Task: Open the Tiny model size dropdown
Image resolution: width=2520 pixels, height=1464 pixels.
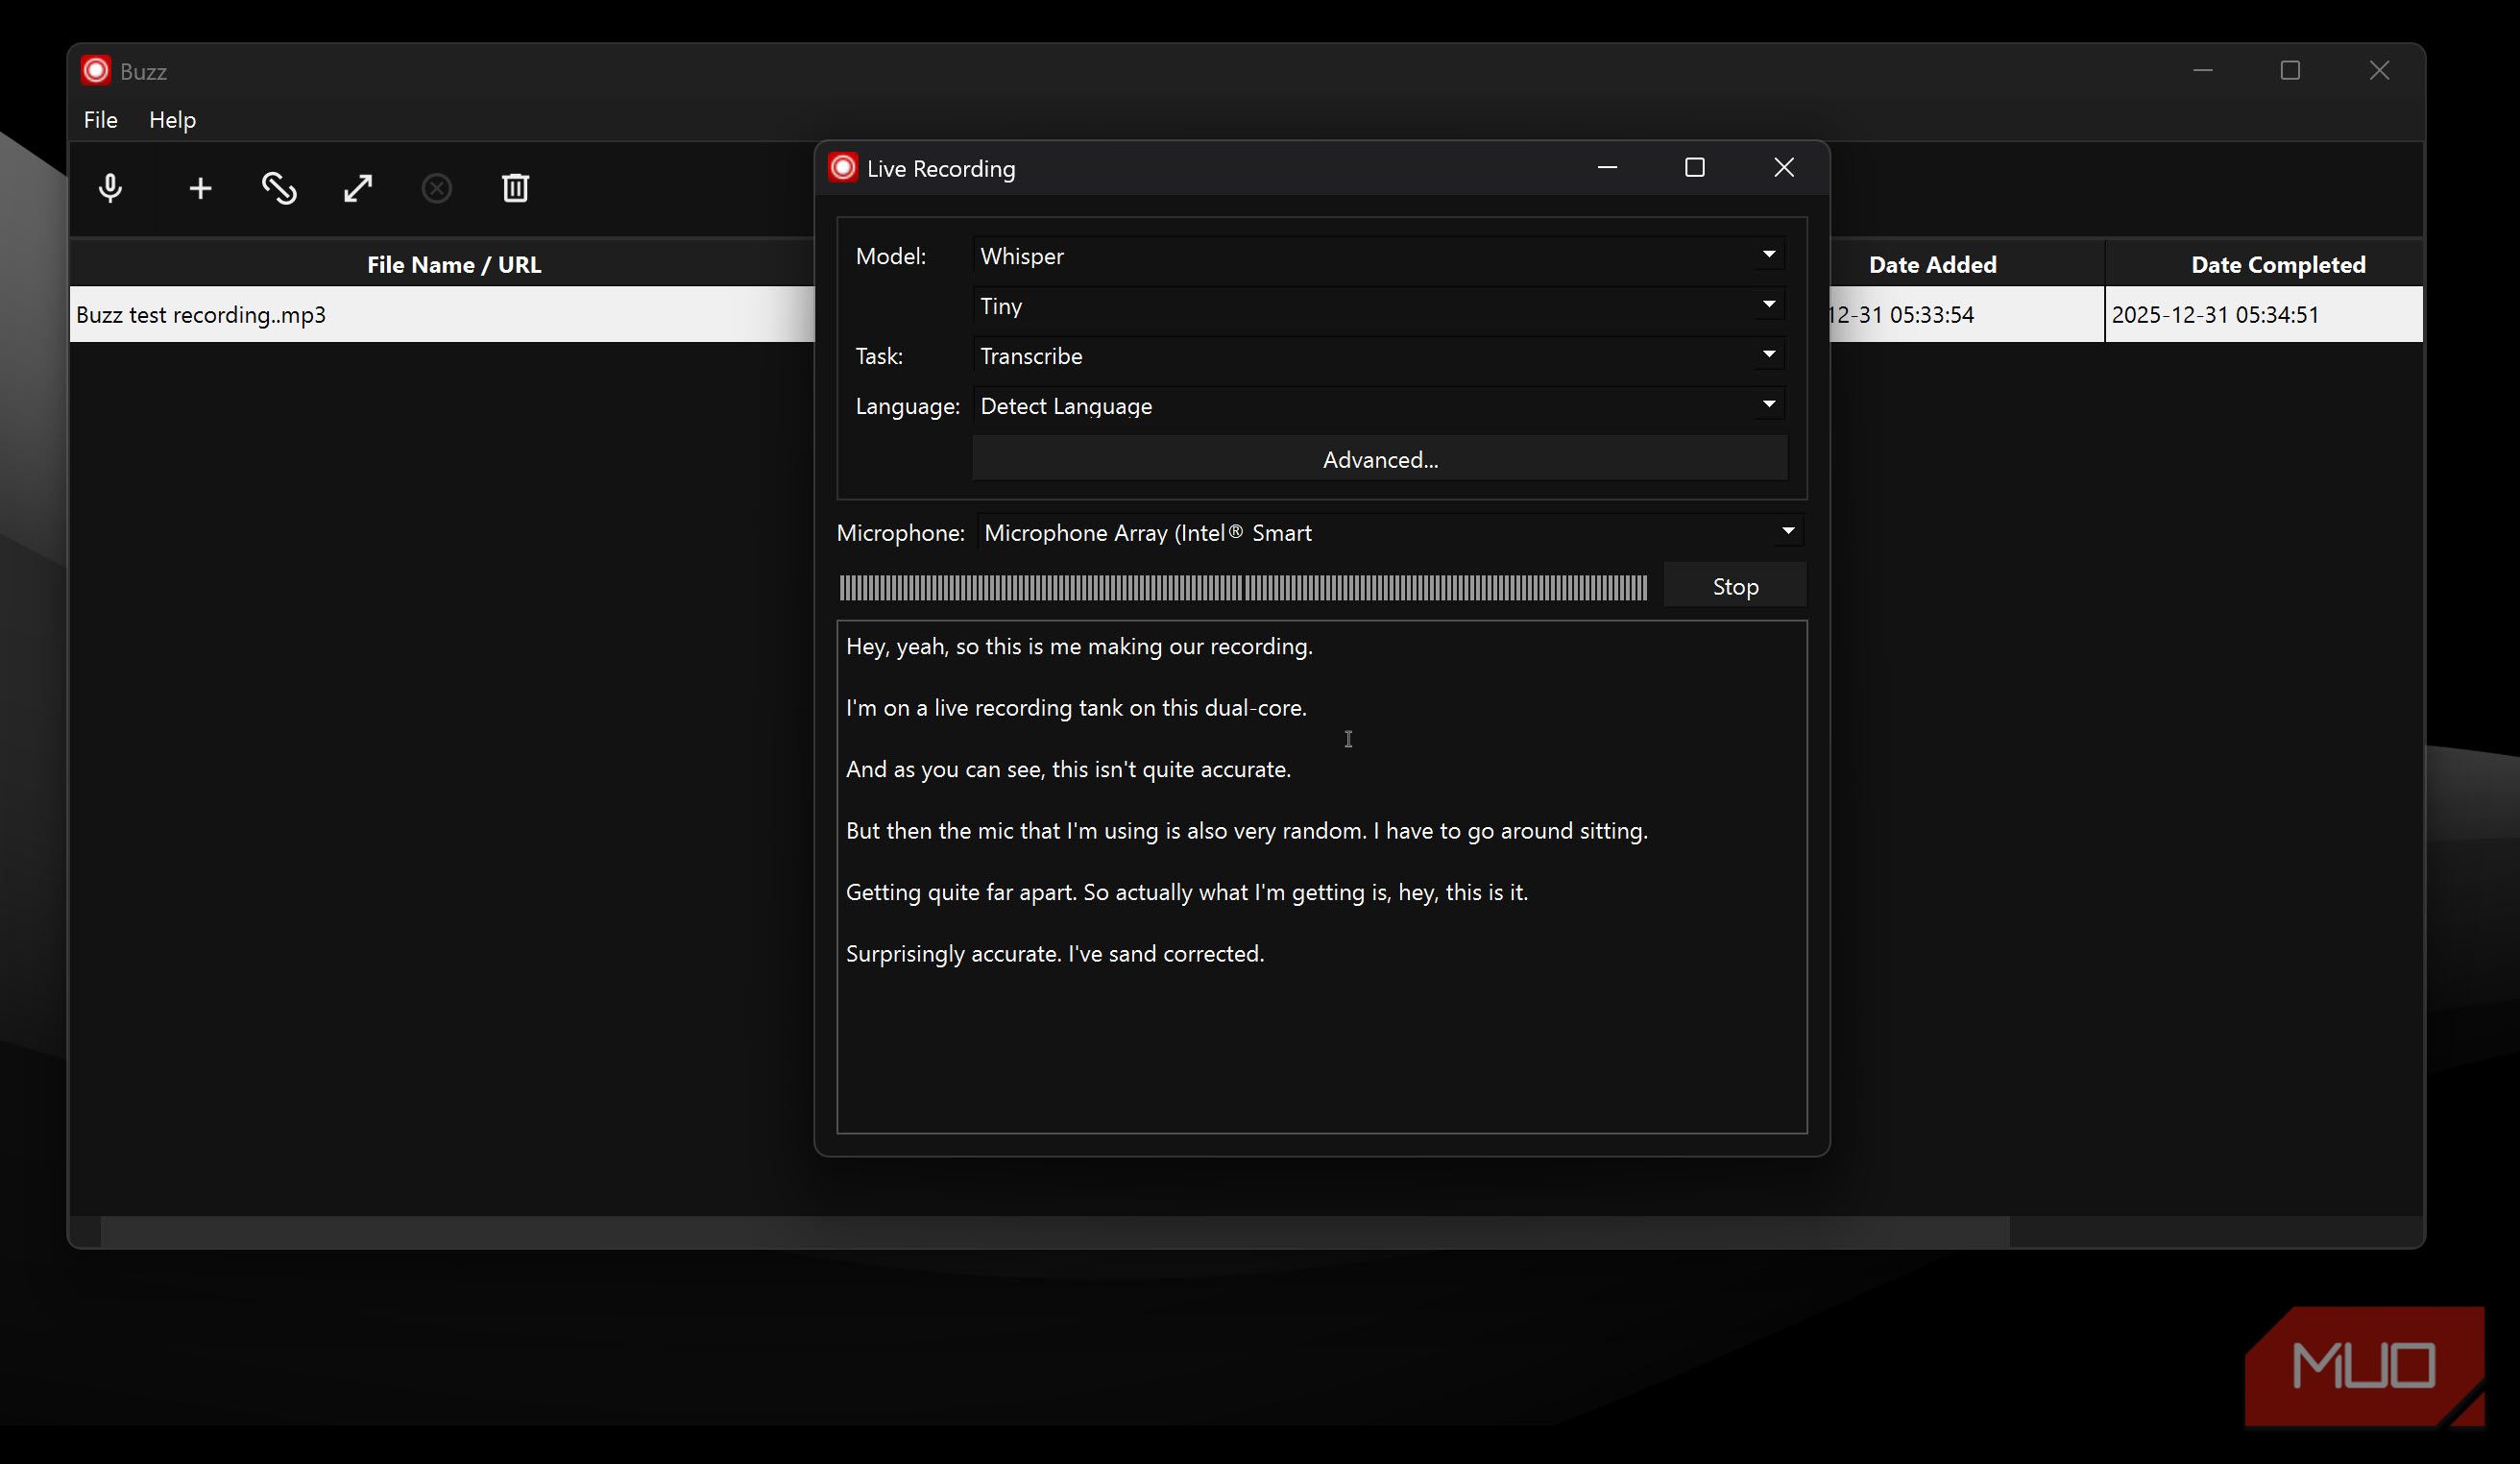Action: point(1379,306)
